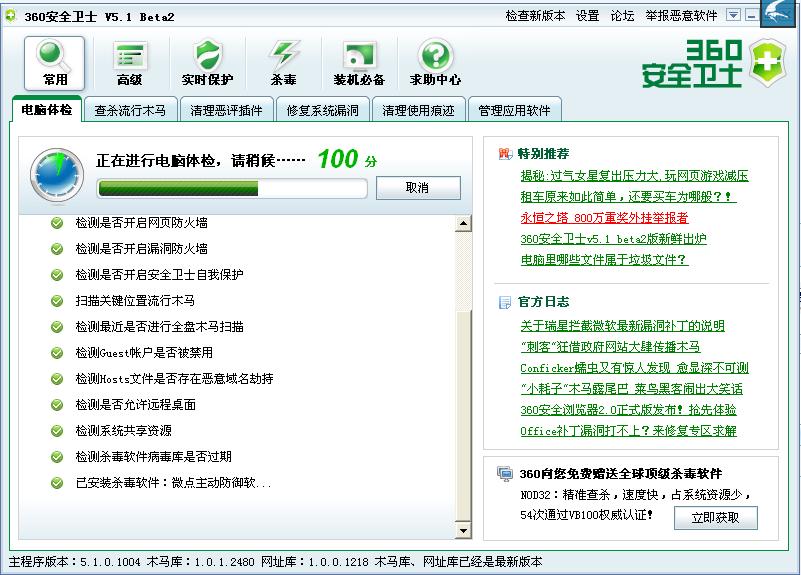The width and height of the screenshot is (801, 575).
Task: Open link 租车原来如此简单
Action: (x=628, y=197)
